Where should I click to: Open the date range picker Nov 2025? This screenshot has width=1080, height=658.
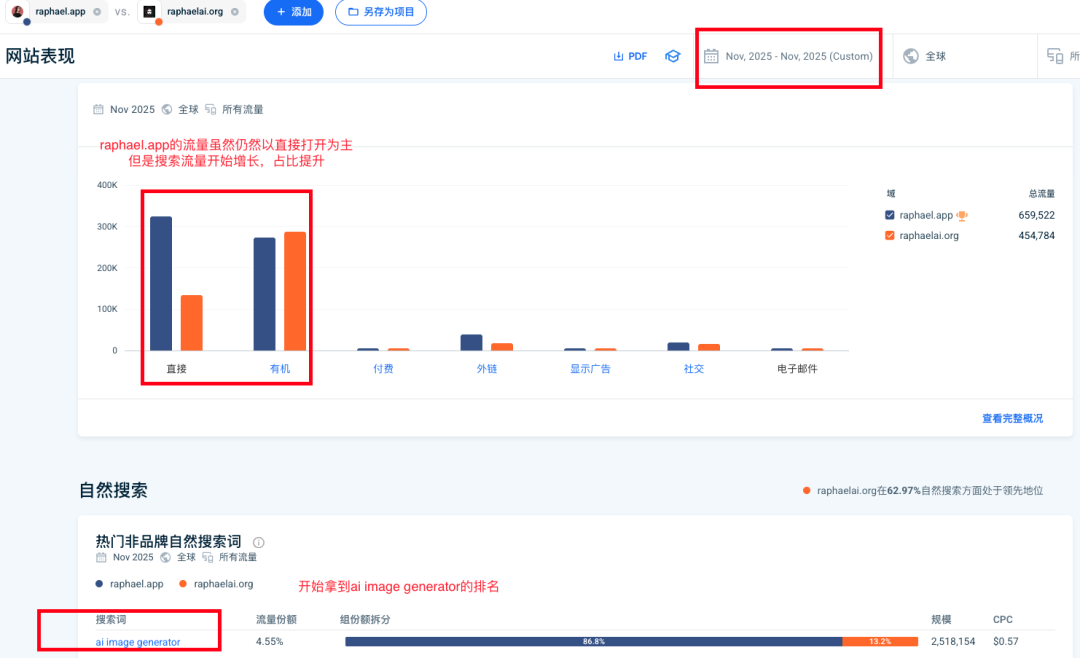pyautogui.click(x=789, y=56)
